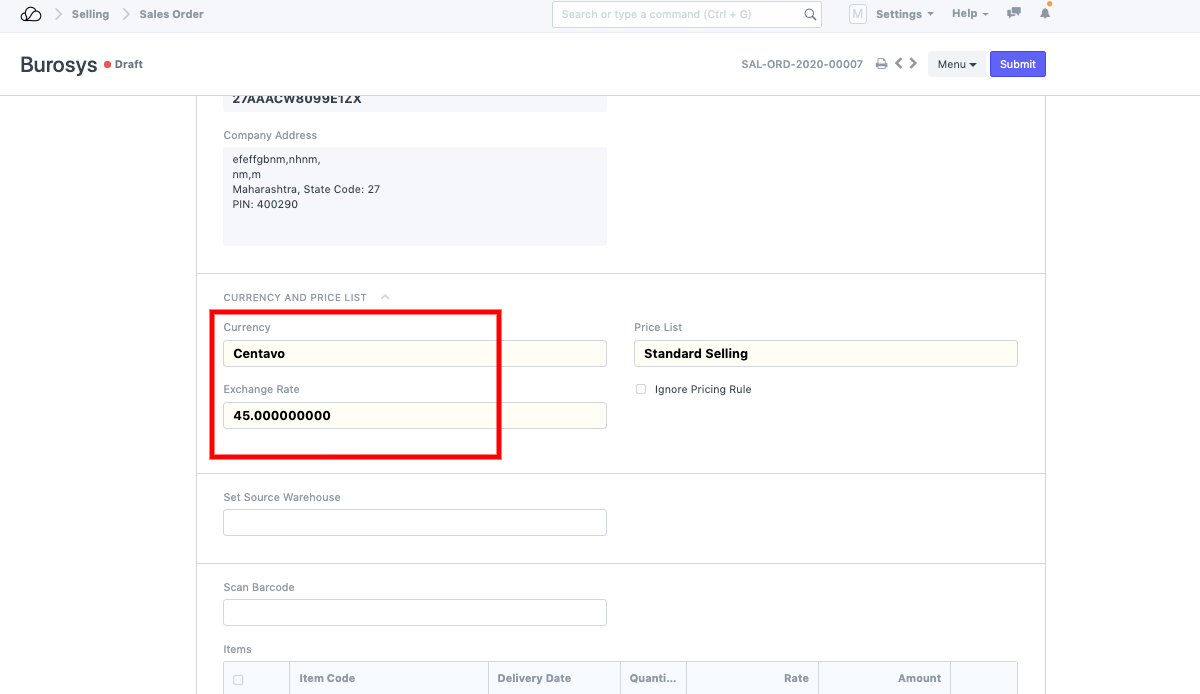
Task: Go to previous document arrow
Action: click(x=898, y=63)
